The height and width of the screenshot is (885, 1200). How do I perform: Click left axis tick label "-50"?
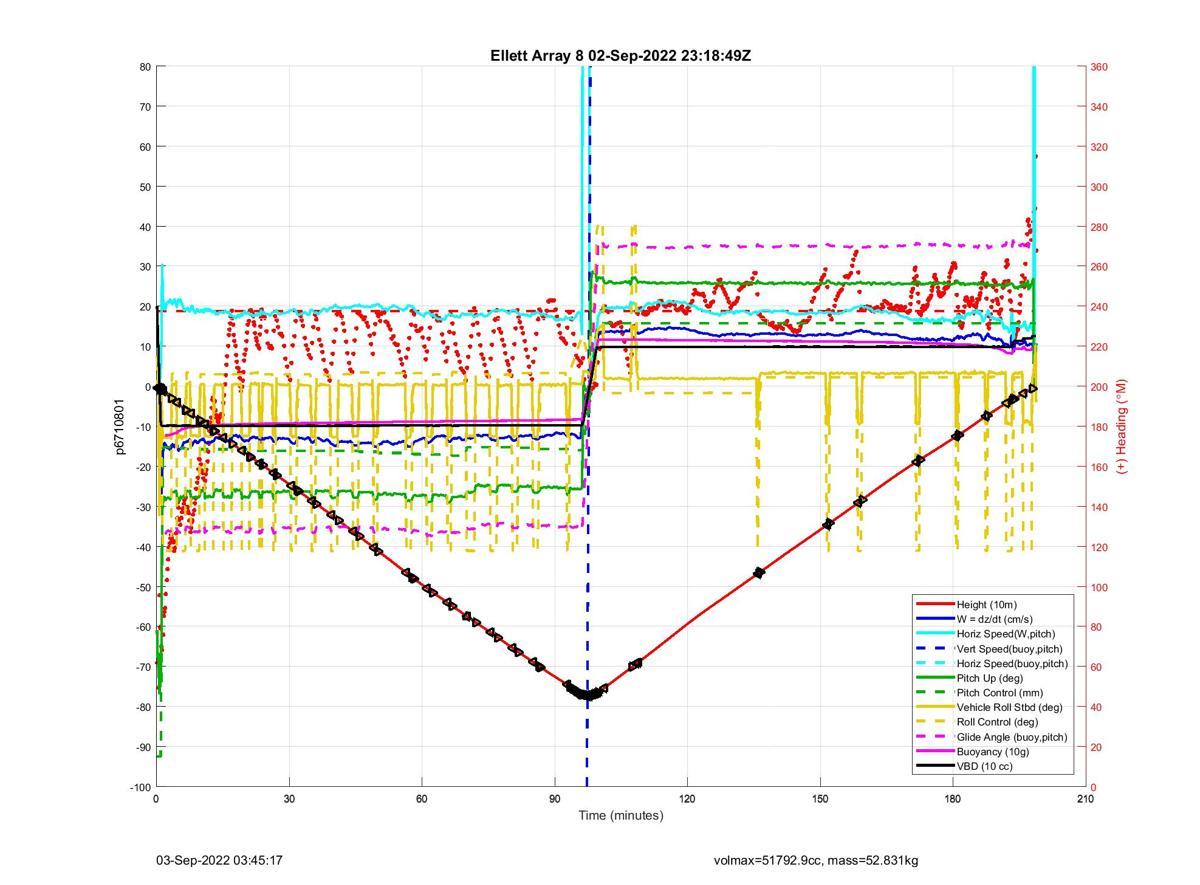(142, 587)
